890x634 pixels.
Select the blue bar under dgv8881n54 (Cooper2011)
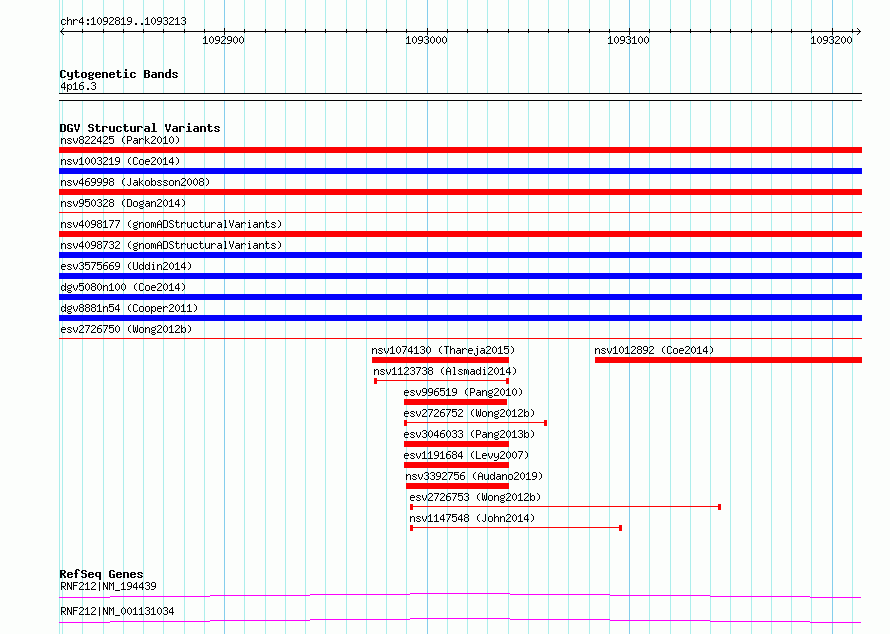460,318
